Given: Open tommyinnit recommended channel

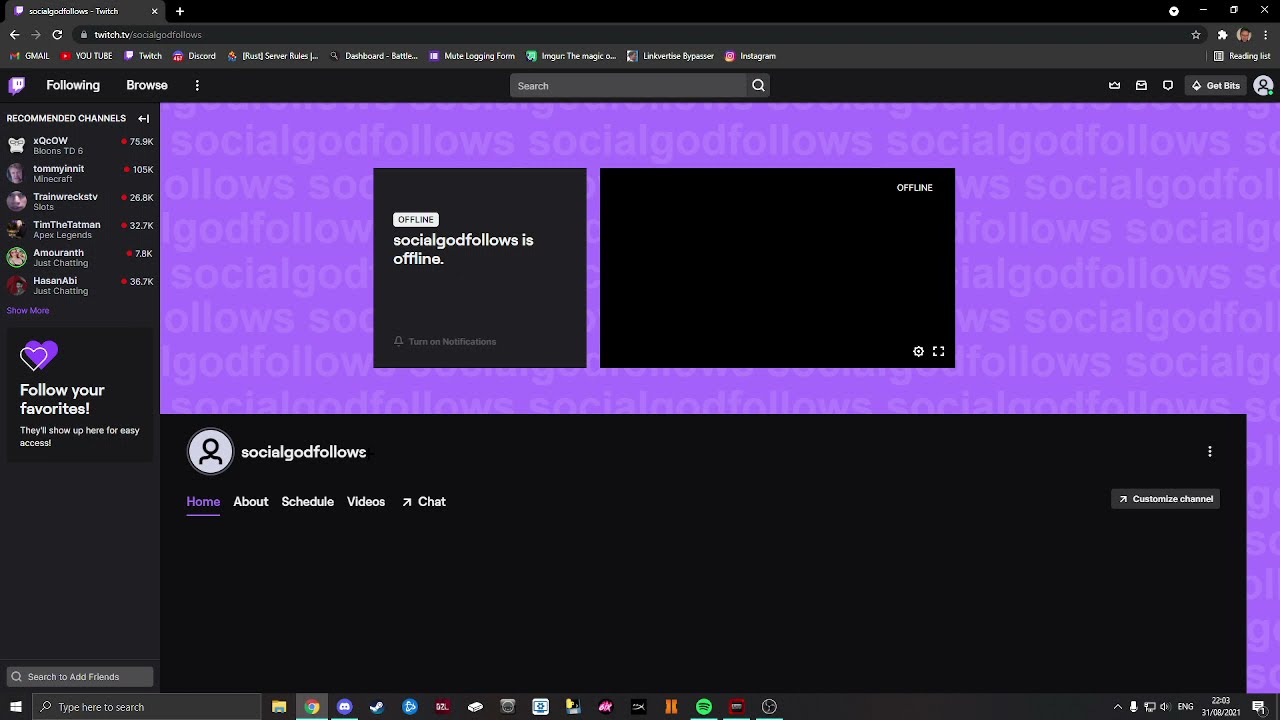Looking at the screenshot, I should [x=80, y=174].
